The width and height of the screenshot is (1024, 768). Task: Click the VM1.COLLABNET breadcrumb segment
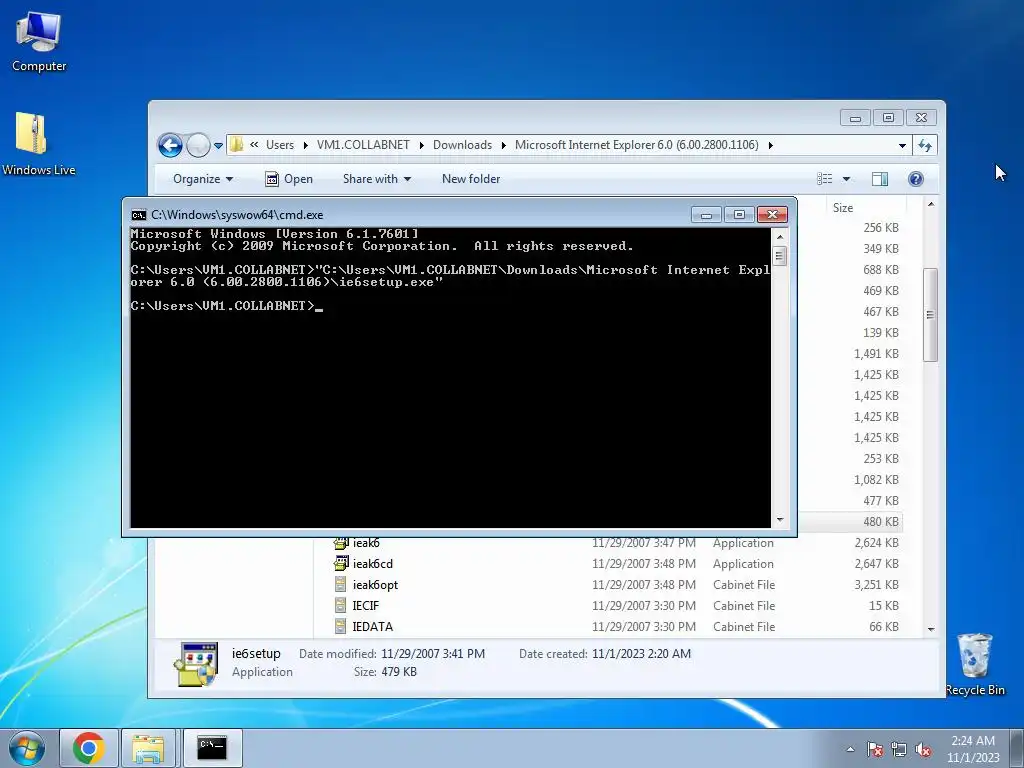click(x=363, y=145)
